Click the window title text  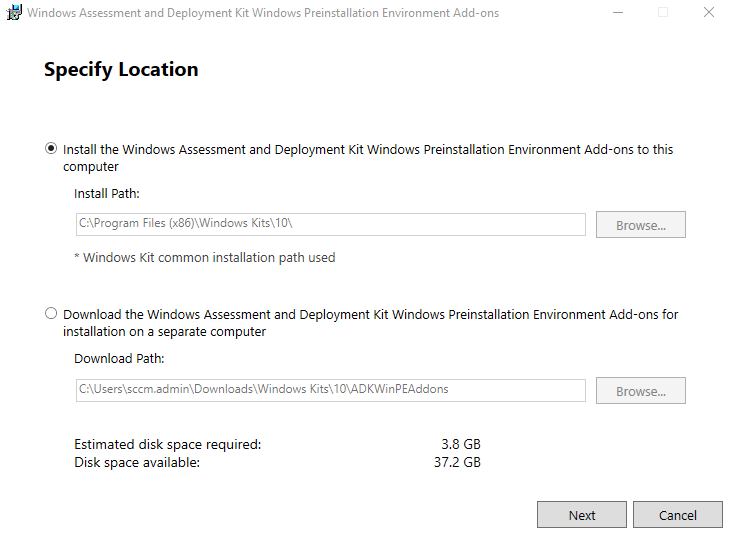point(262,13)
